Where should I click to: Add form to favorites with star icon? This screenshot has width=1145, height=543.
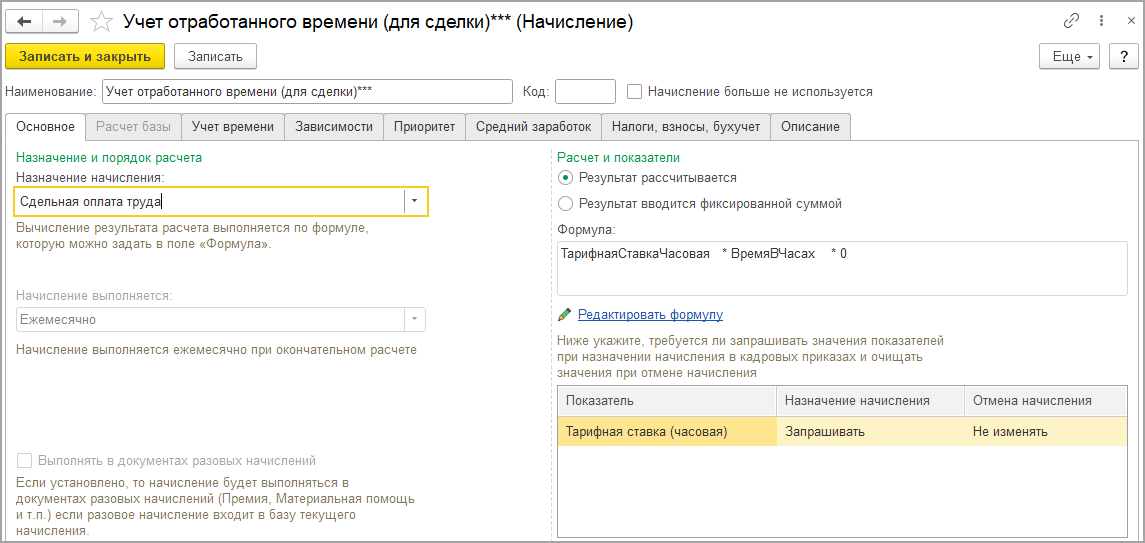[101, 21]
